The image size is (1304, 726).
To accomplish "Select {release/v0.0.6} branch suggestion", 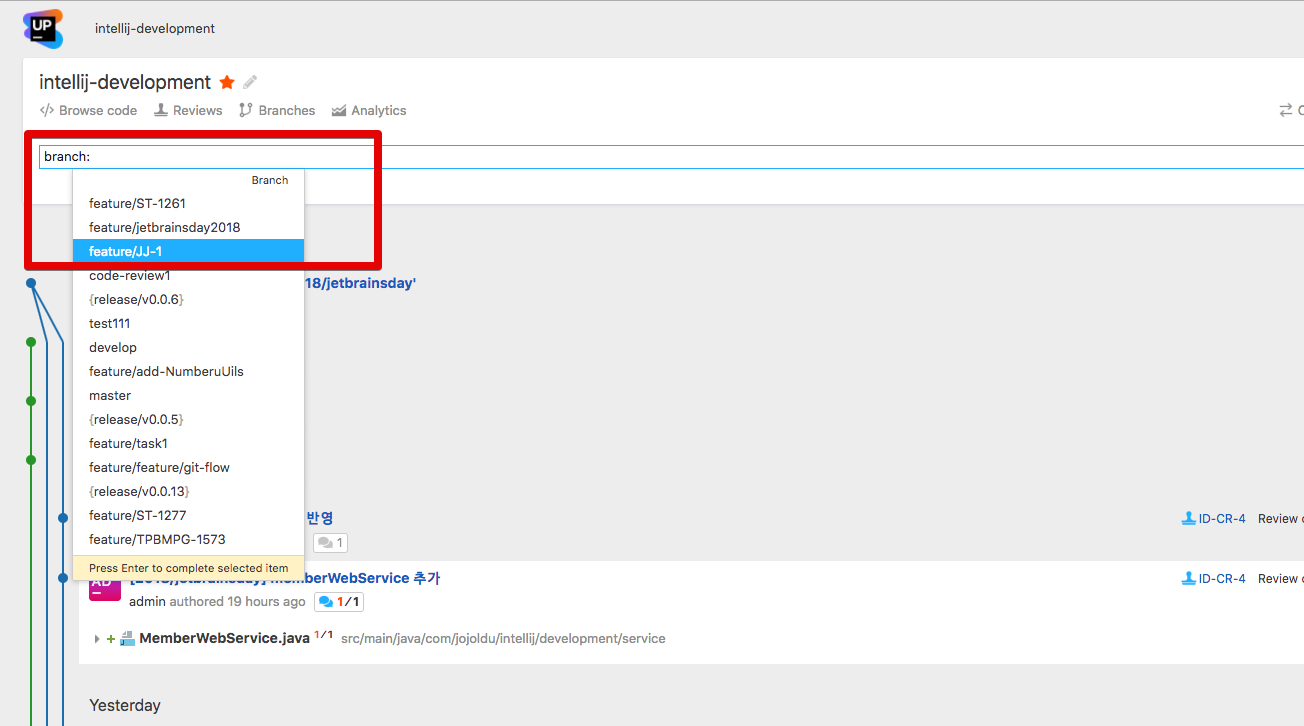I will coord(188,299).
